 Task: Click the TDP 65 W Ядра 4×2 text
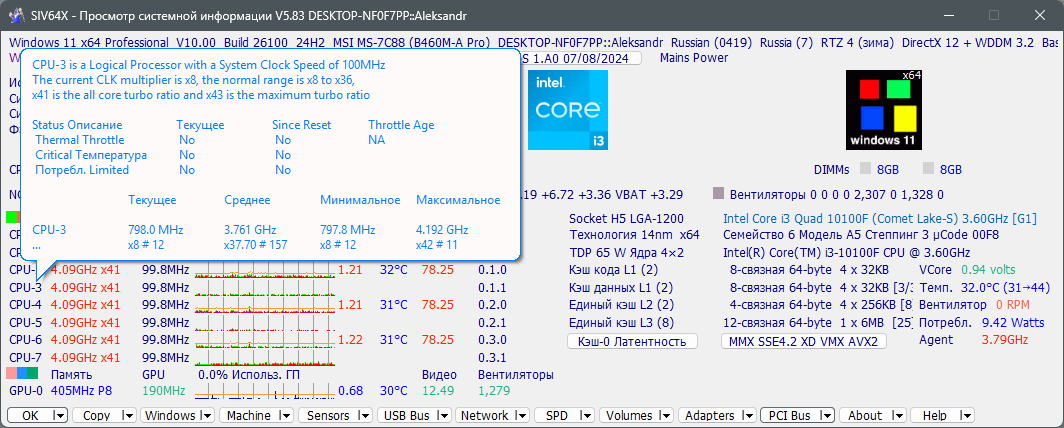point(626,253)
